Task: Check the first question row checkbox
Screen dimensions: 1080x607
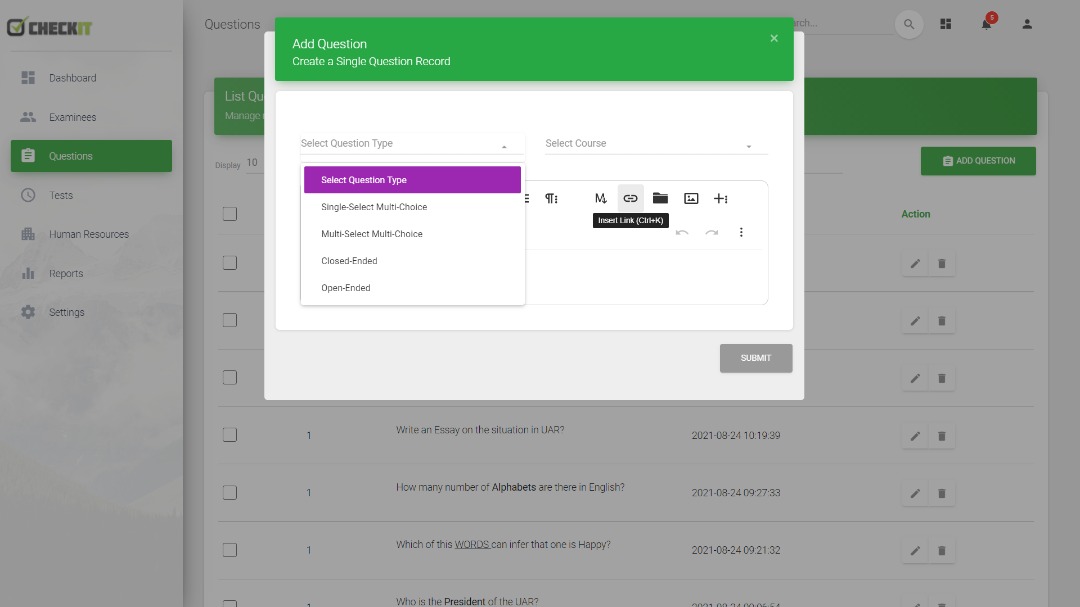Action: point(230,263)
